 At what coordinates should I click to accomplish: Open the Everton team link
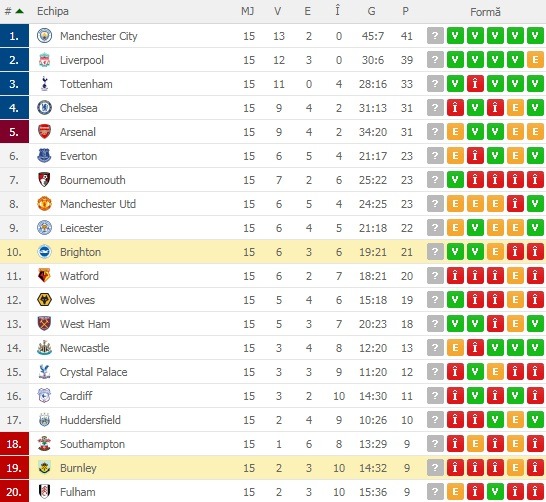point(78,156)
